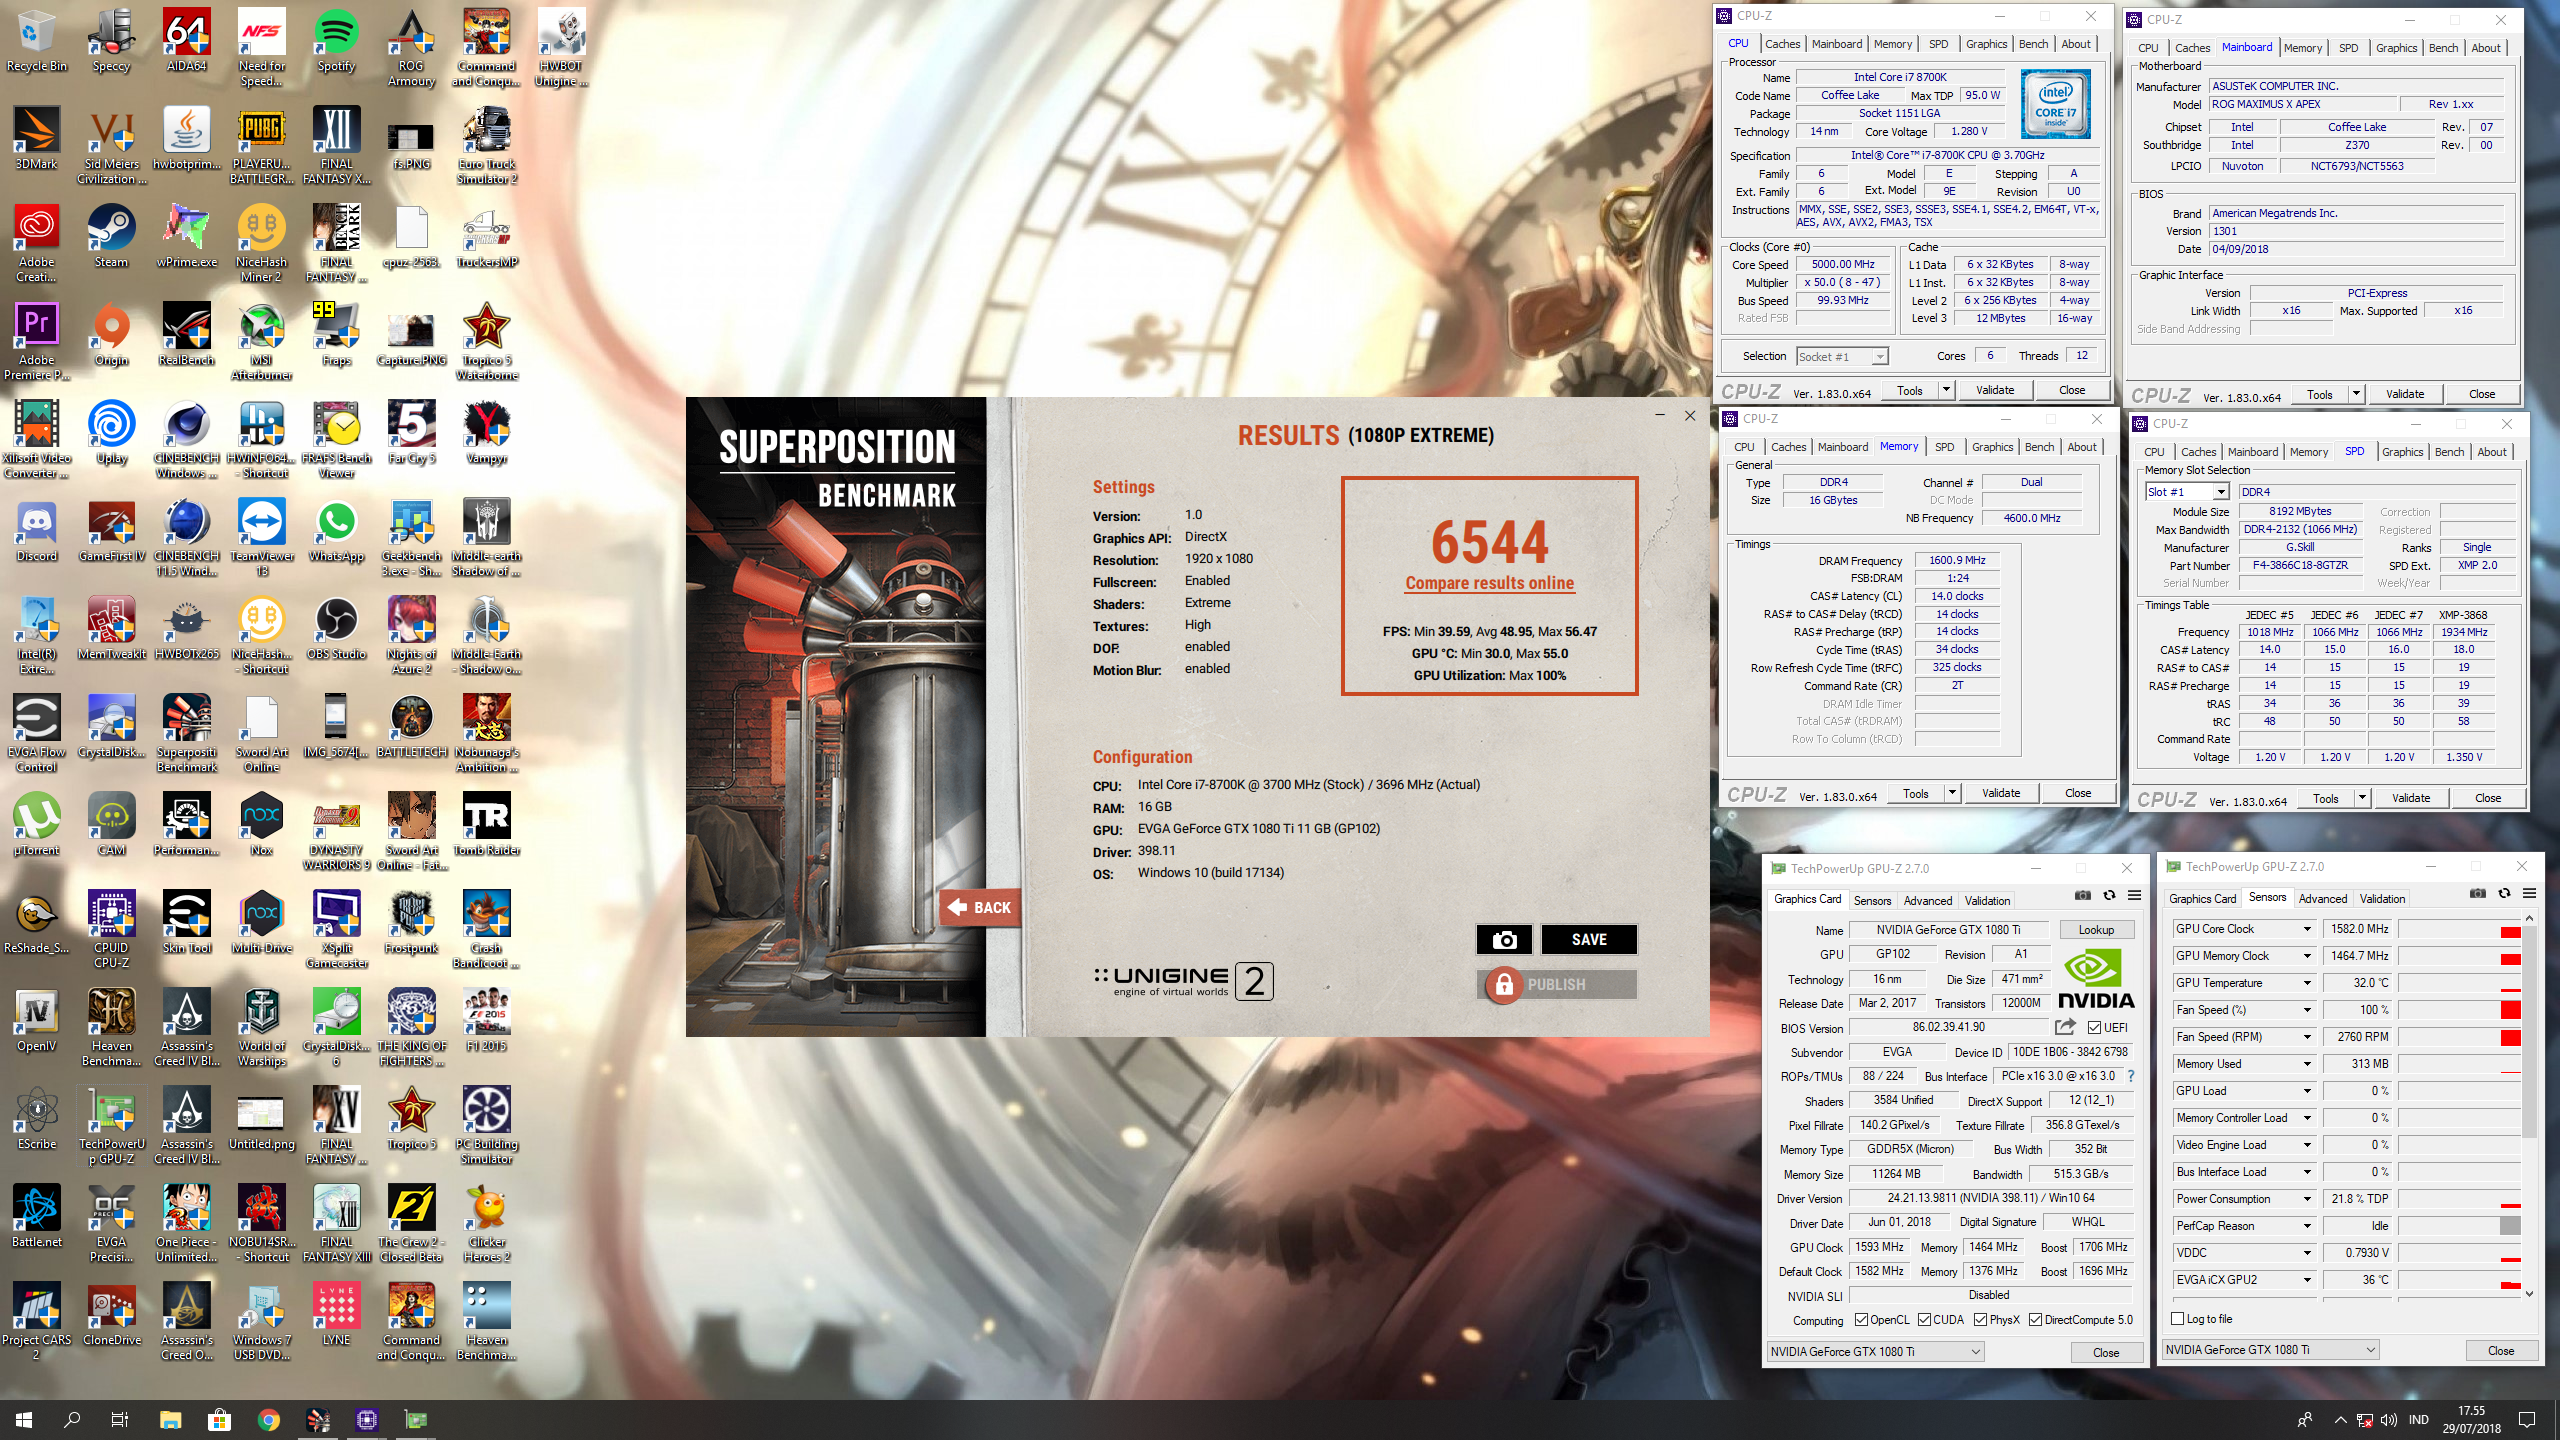Open CPUID CPU-Z desktop shortcut
This screenshot has height=1440, width=2560.
[111, 929]
